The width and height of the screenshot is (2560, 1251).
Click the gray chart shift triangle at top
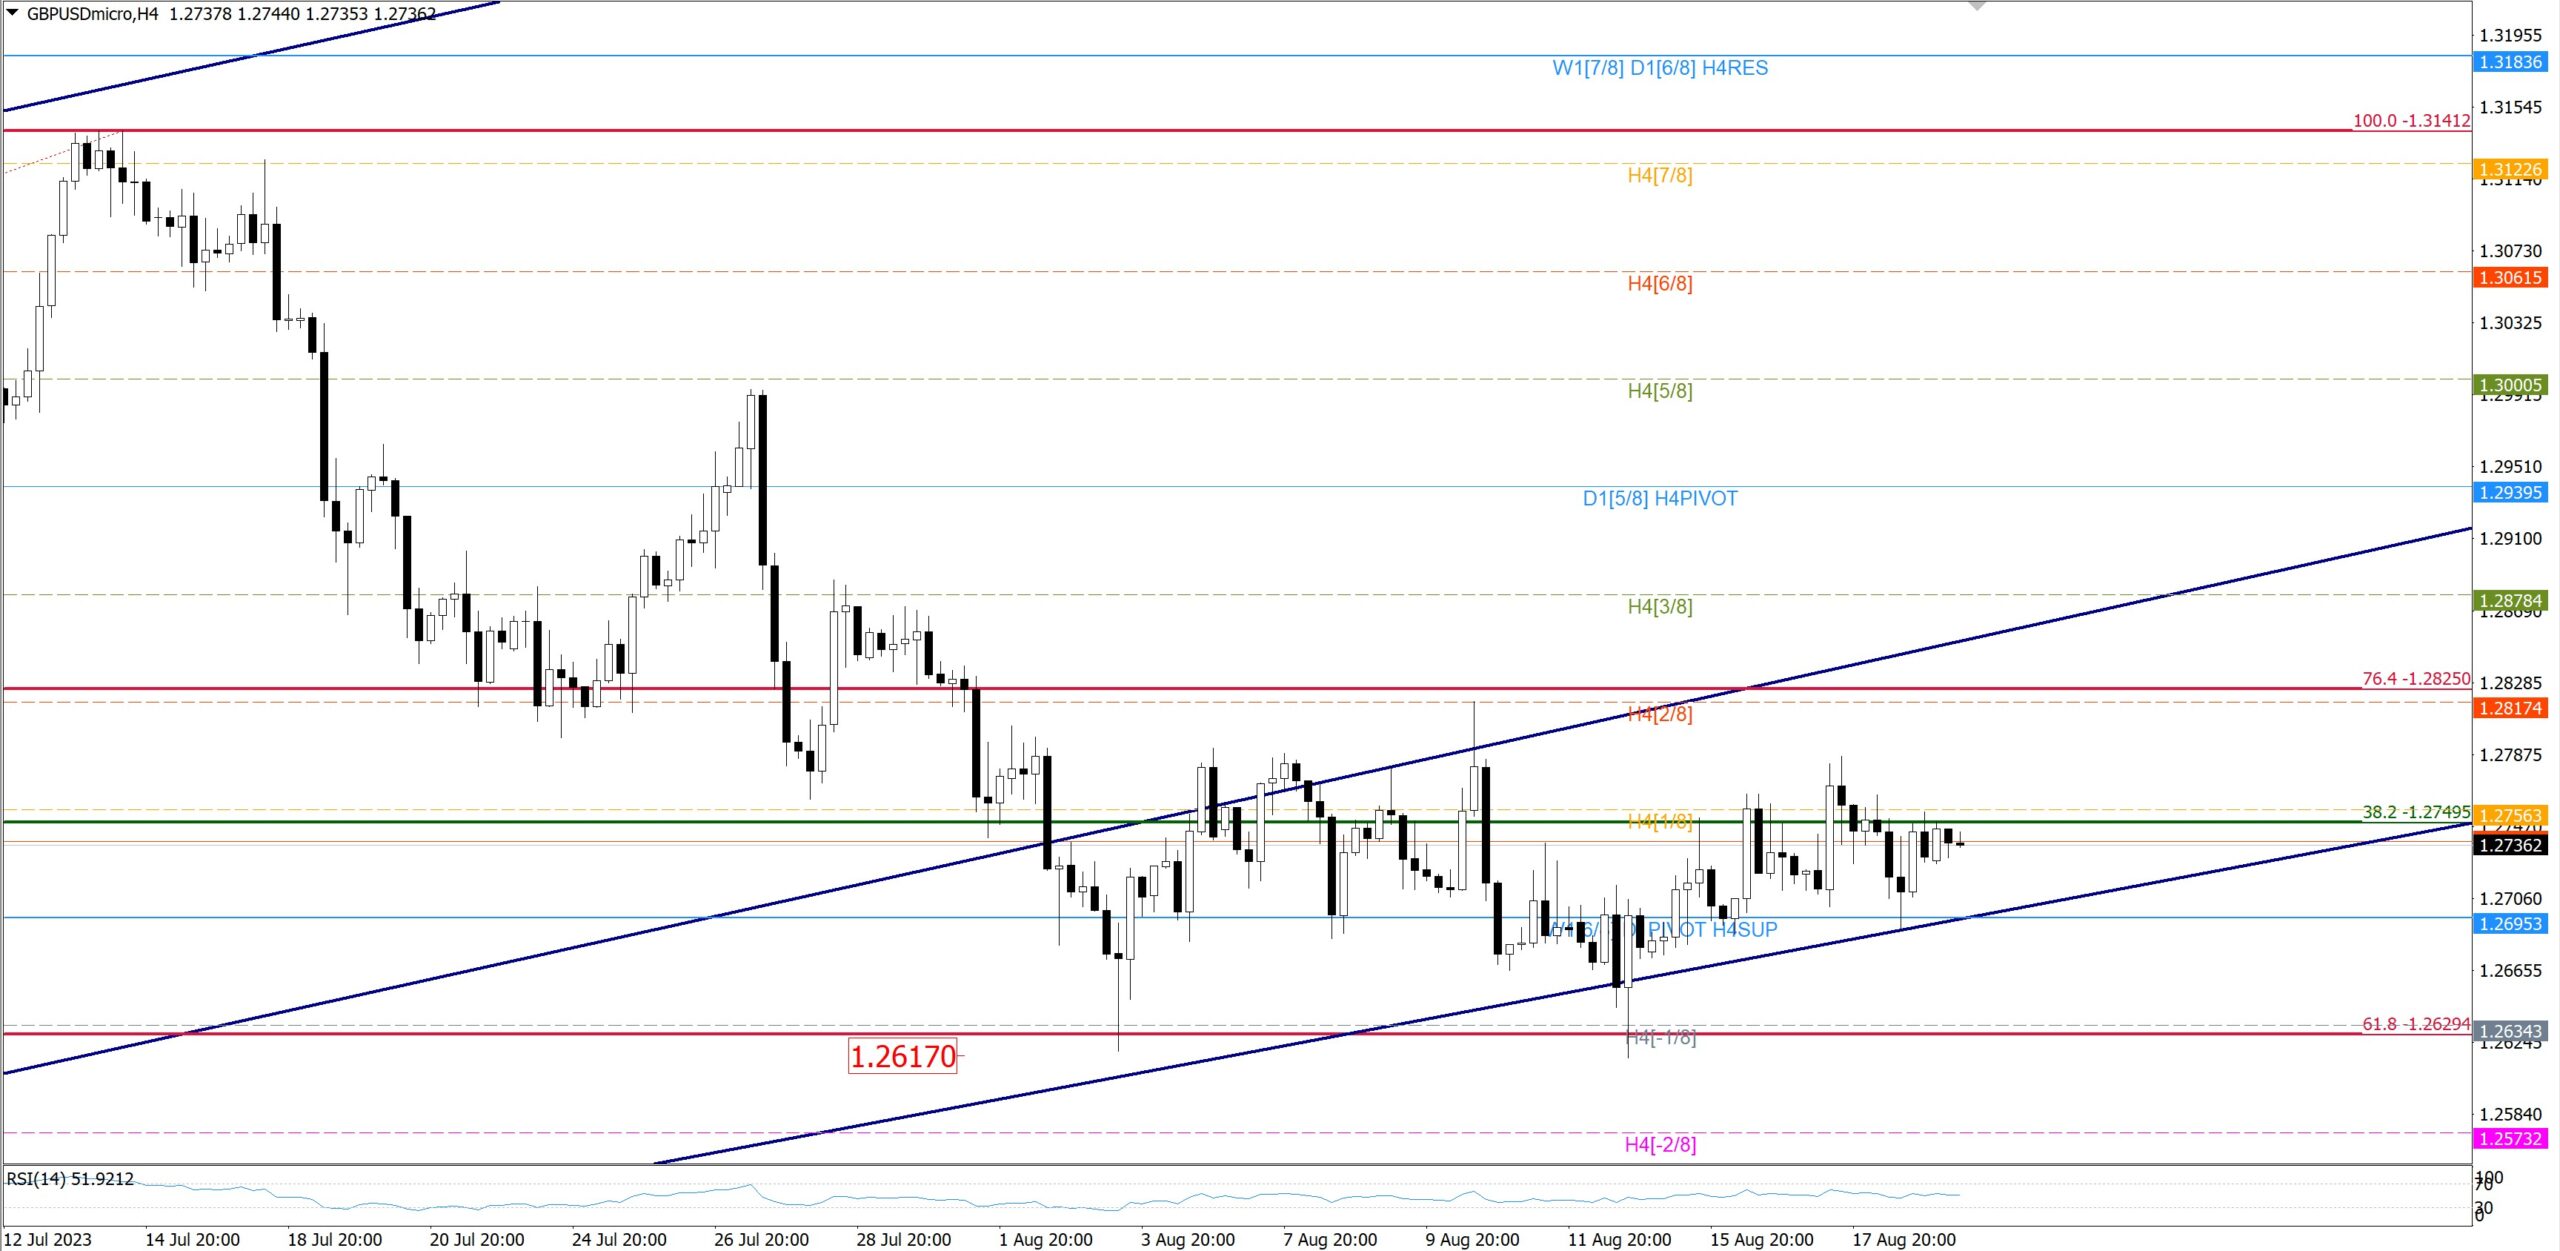click(x=1976, y=6)
